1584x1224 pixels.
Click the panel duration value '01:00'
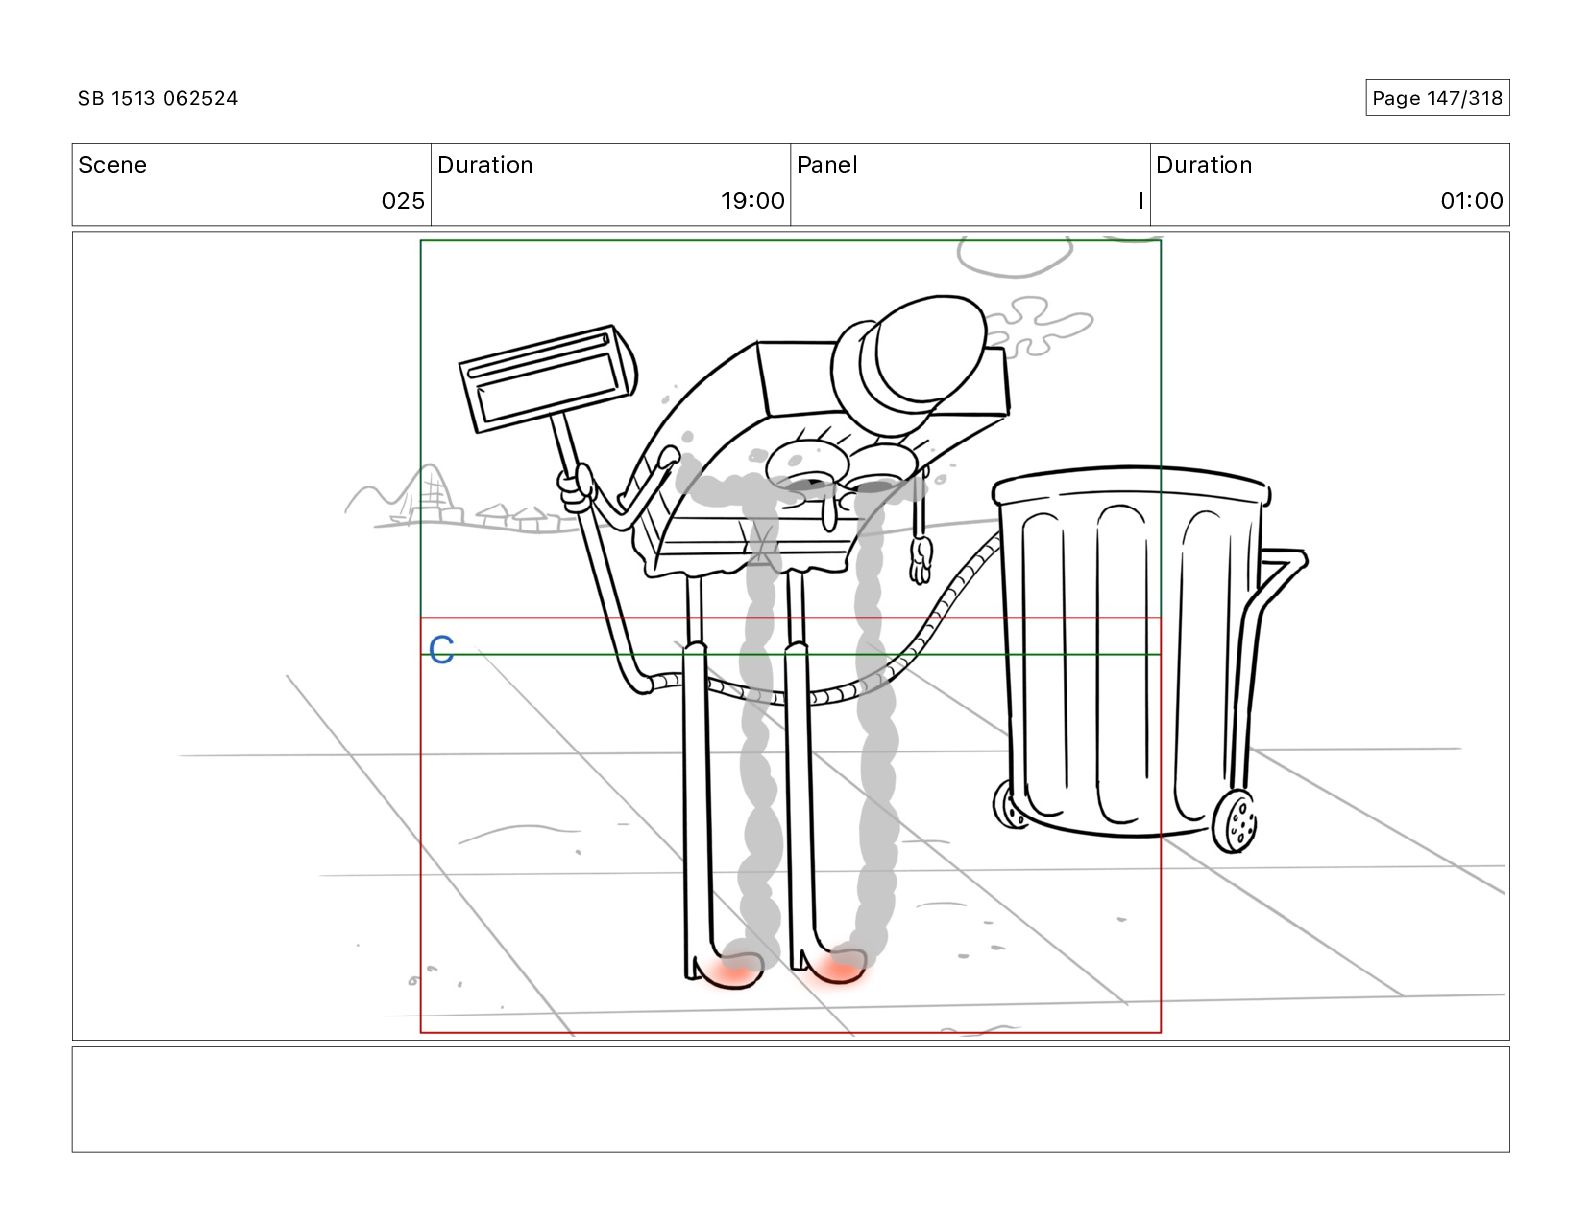tap(1472, 201)
